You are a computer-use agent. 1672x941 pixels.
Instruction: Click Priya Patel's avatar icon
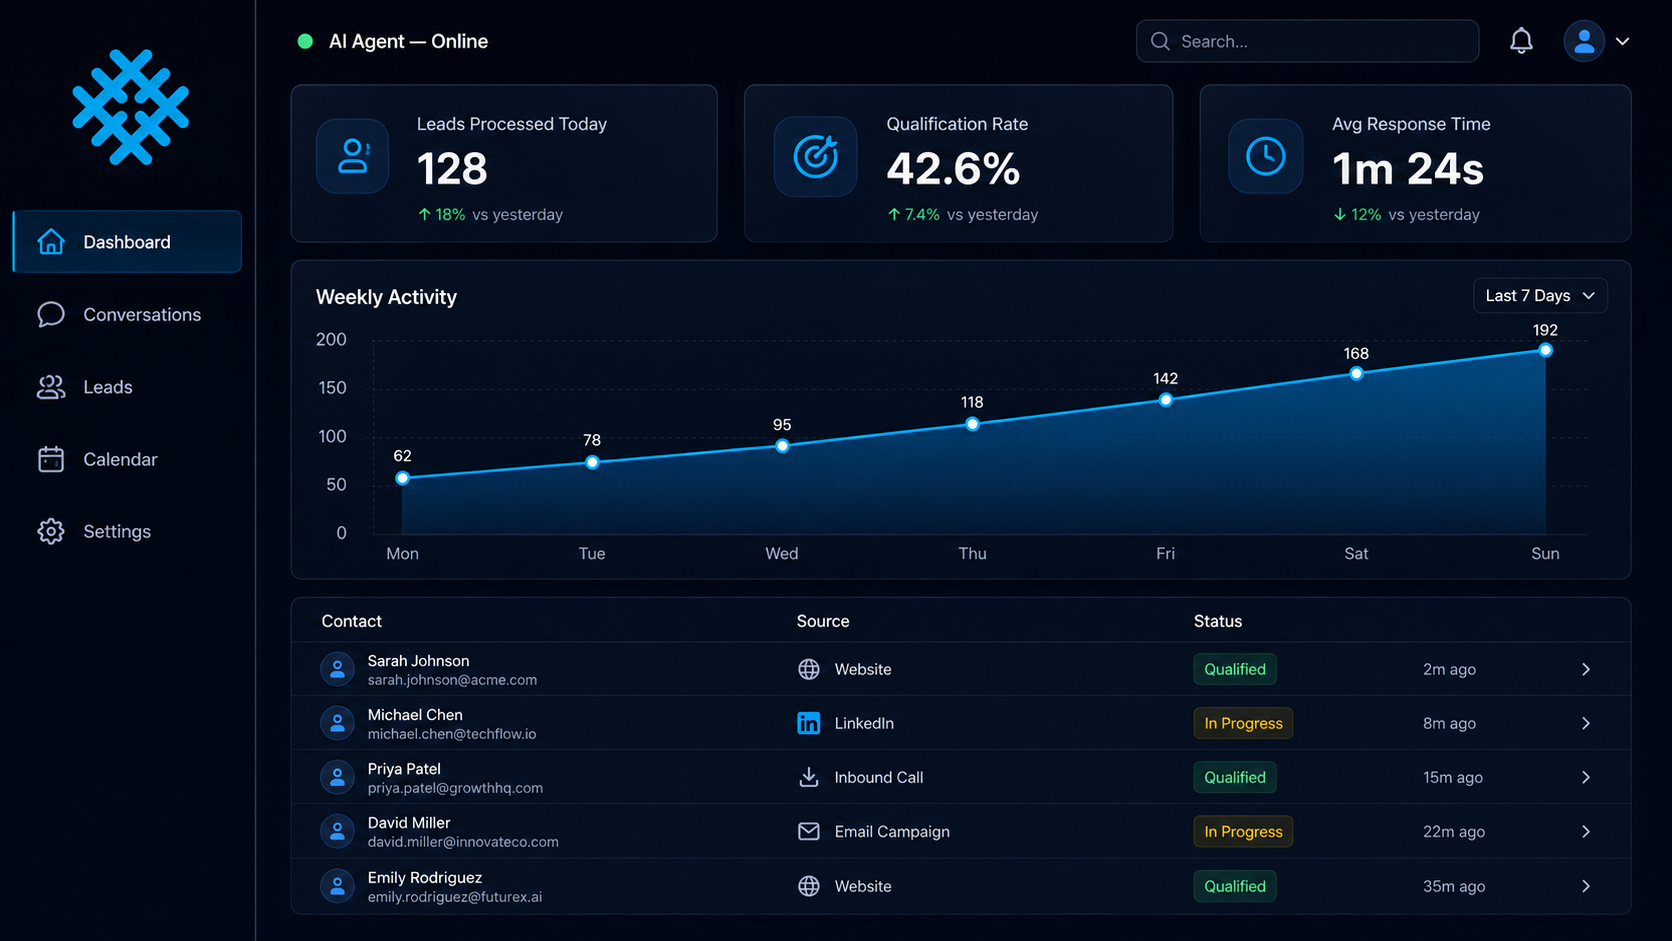pos(337,777)
